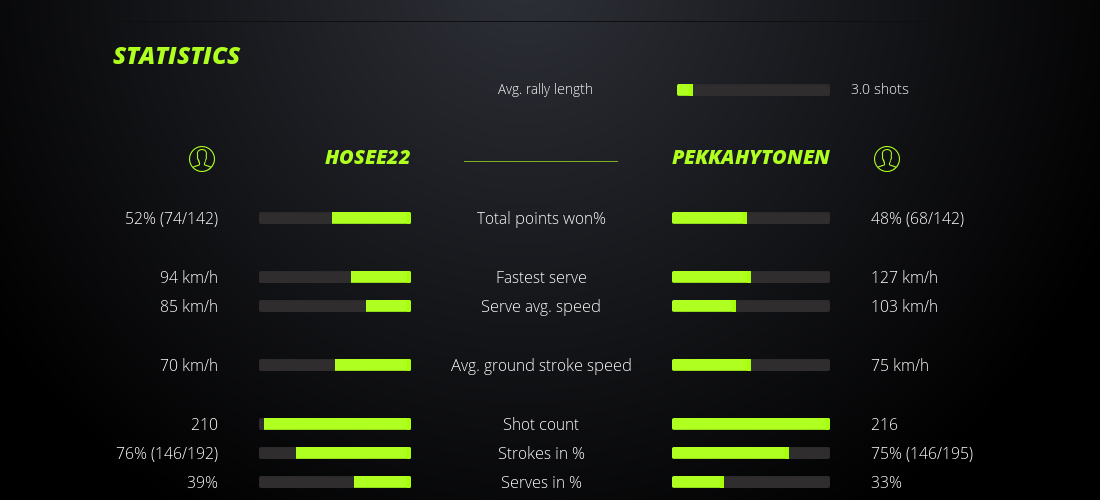This screenshot has height=500, width=1100.
Task: Click HOSEE22's Fastest serve bar
Action: coord(335,277)
